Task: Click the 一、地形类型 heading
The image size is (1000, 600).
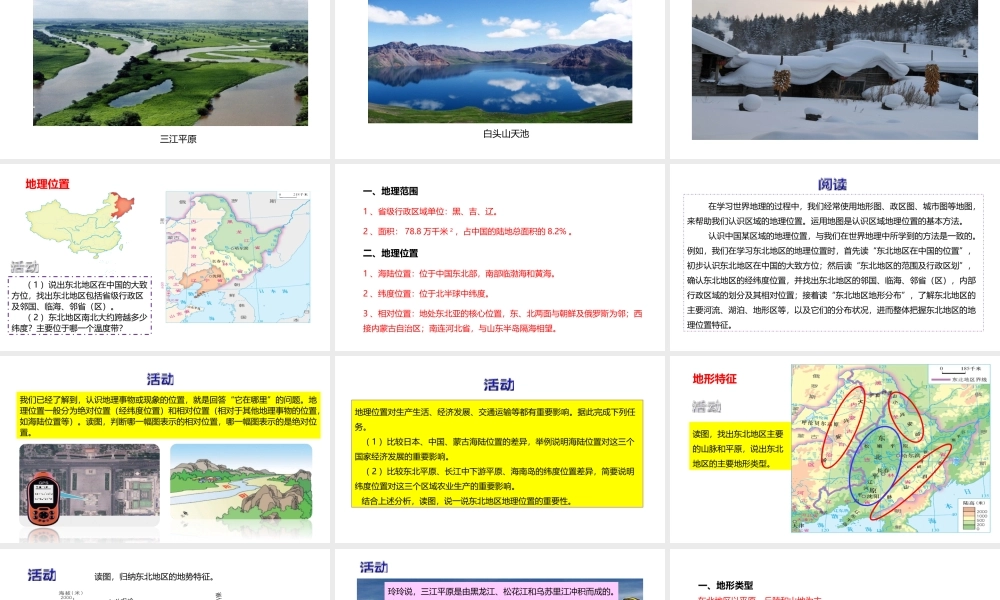Action: (725, 585)
